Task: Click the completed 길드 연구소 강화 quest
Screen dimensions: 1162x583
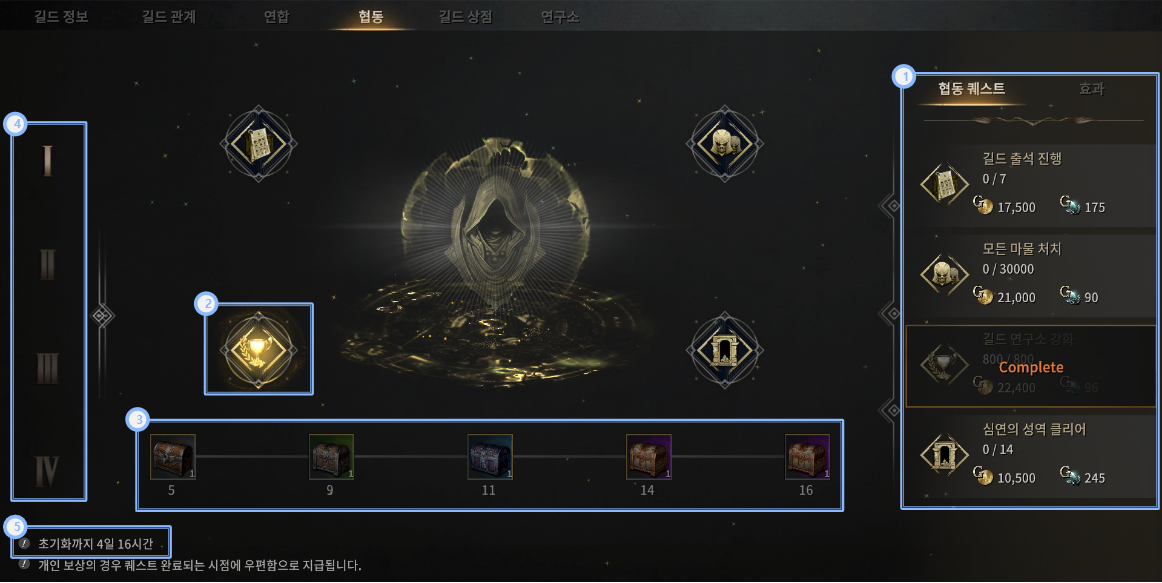Action: [1031, 366]
